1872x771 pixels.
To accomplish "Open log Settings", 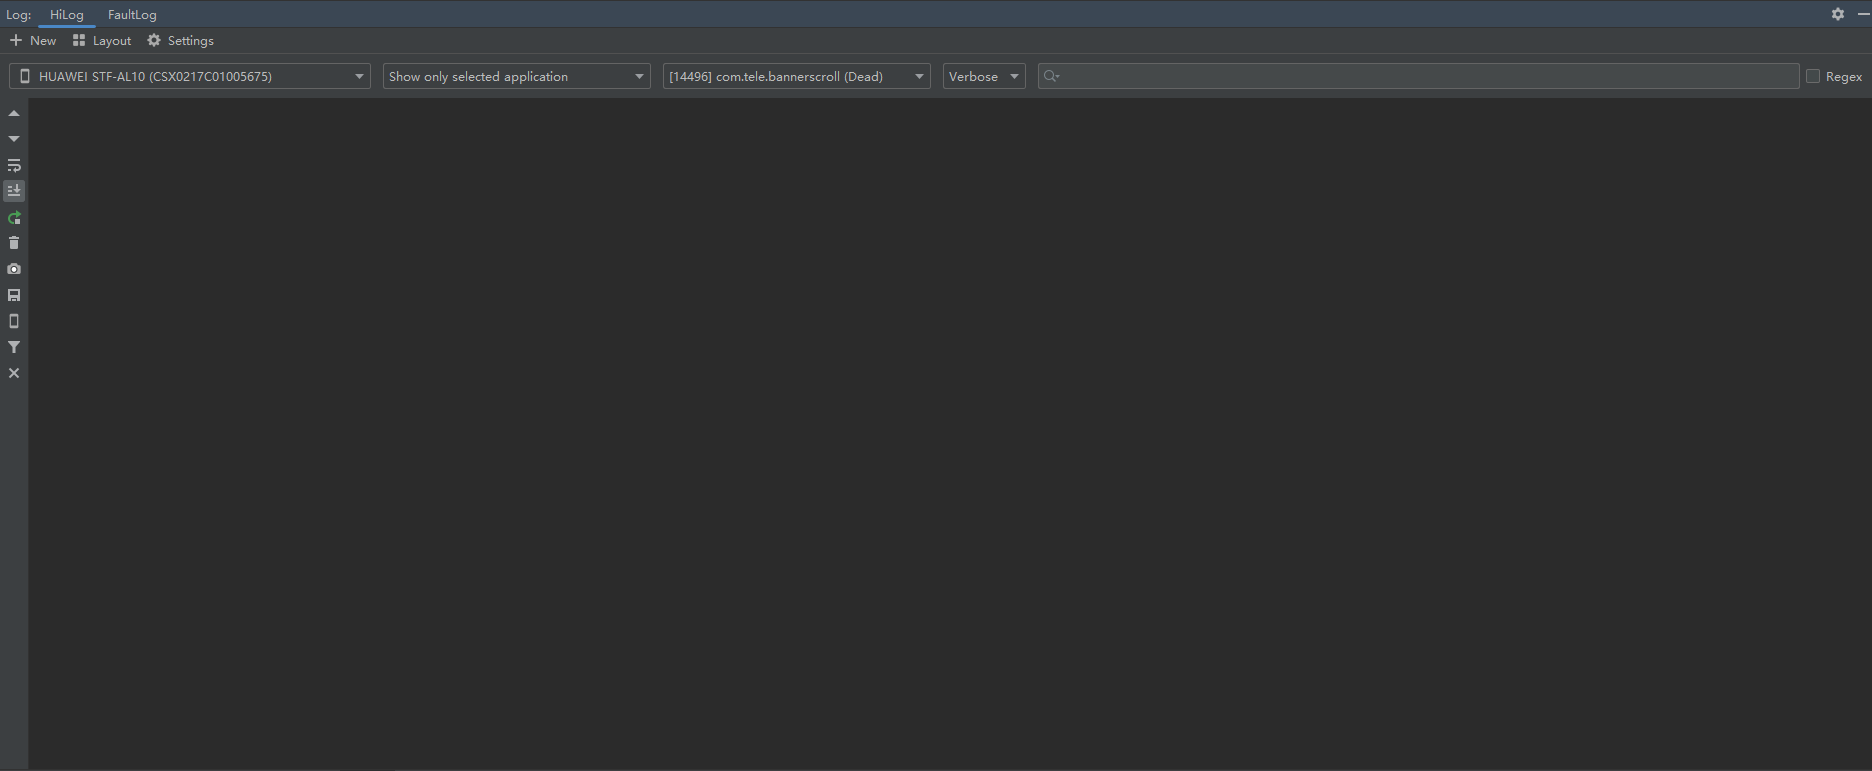I will click(181, 41).
